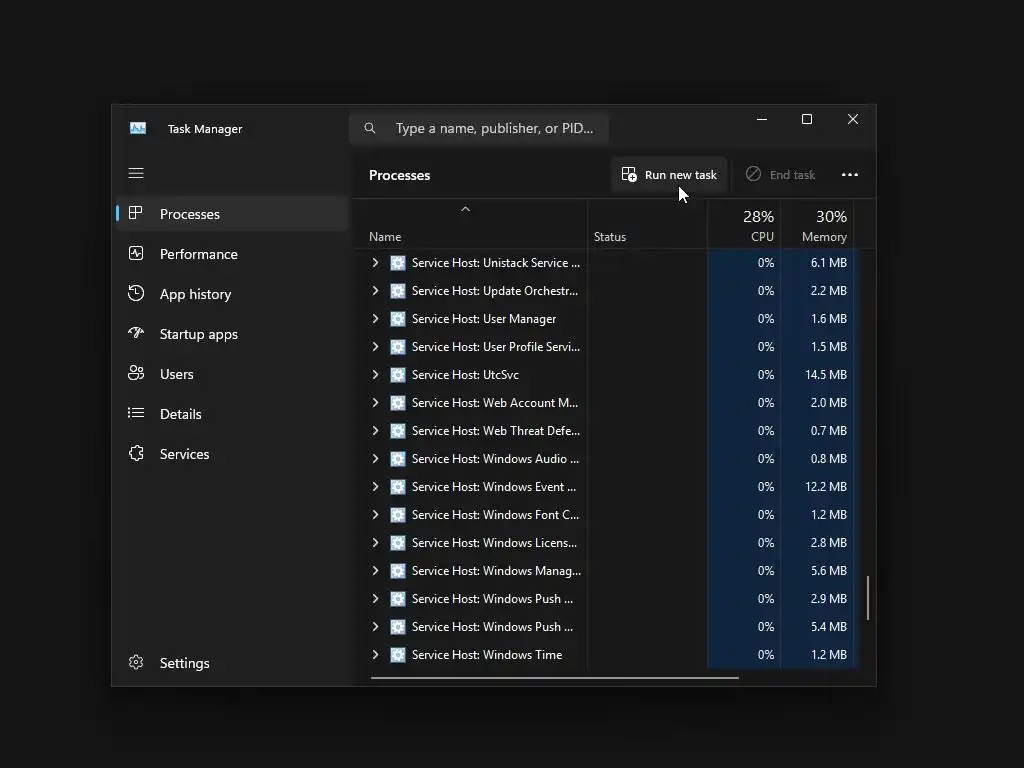Click the Details list icon

click(136, 413)
